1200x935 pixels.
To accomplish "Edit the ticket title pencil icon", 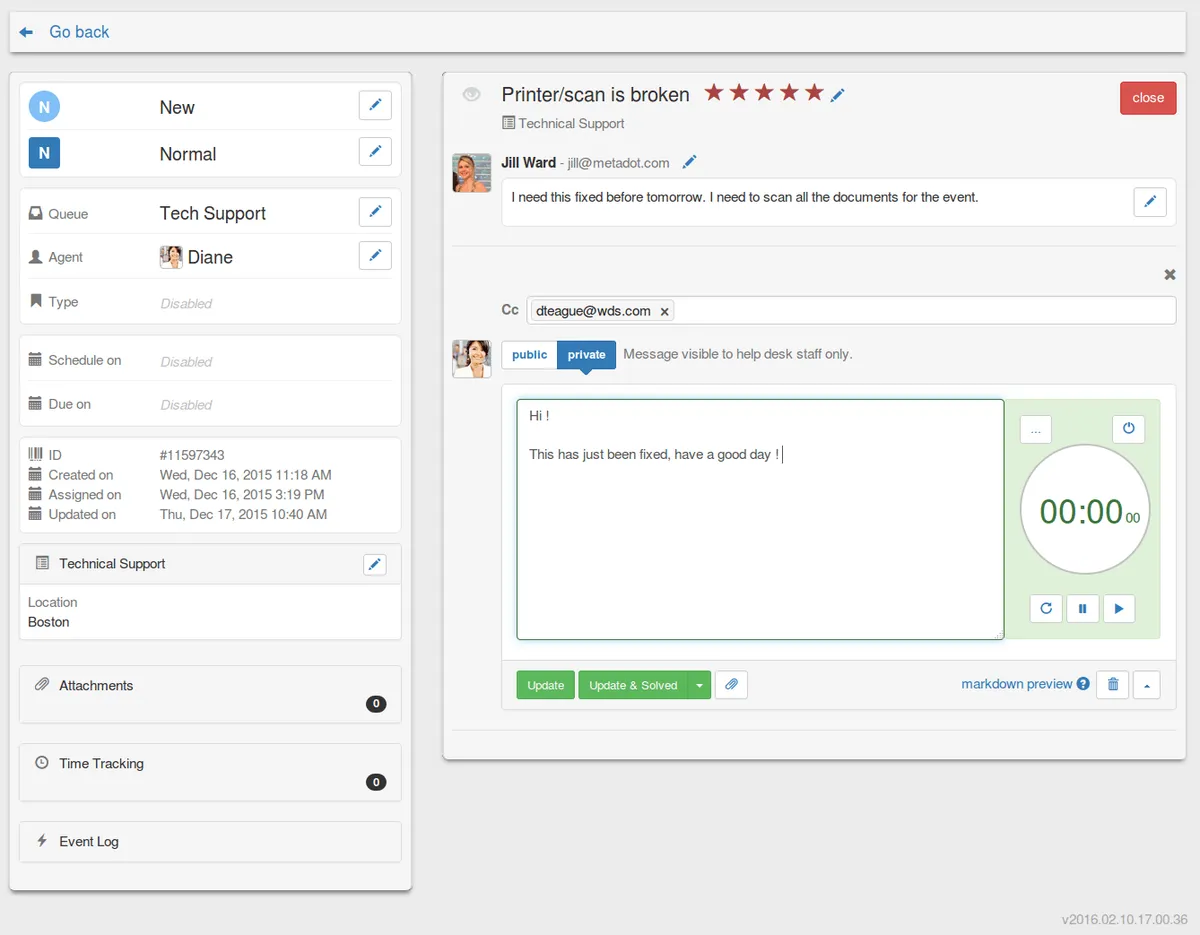I will 838,95.
